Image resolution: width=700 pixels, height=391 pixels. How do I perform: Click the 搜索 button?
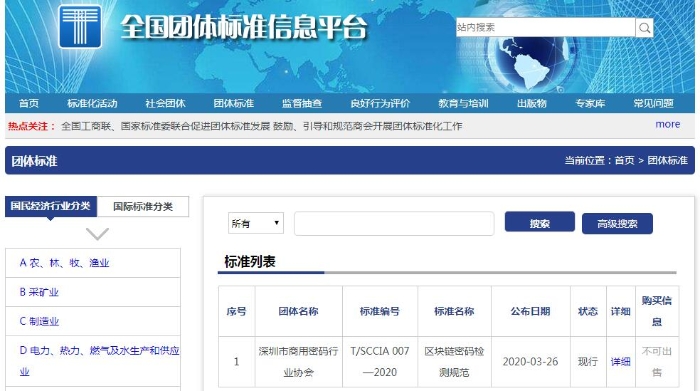click(539, 222)
